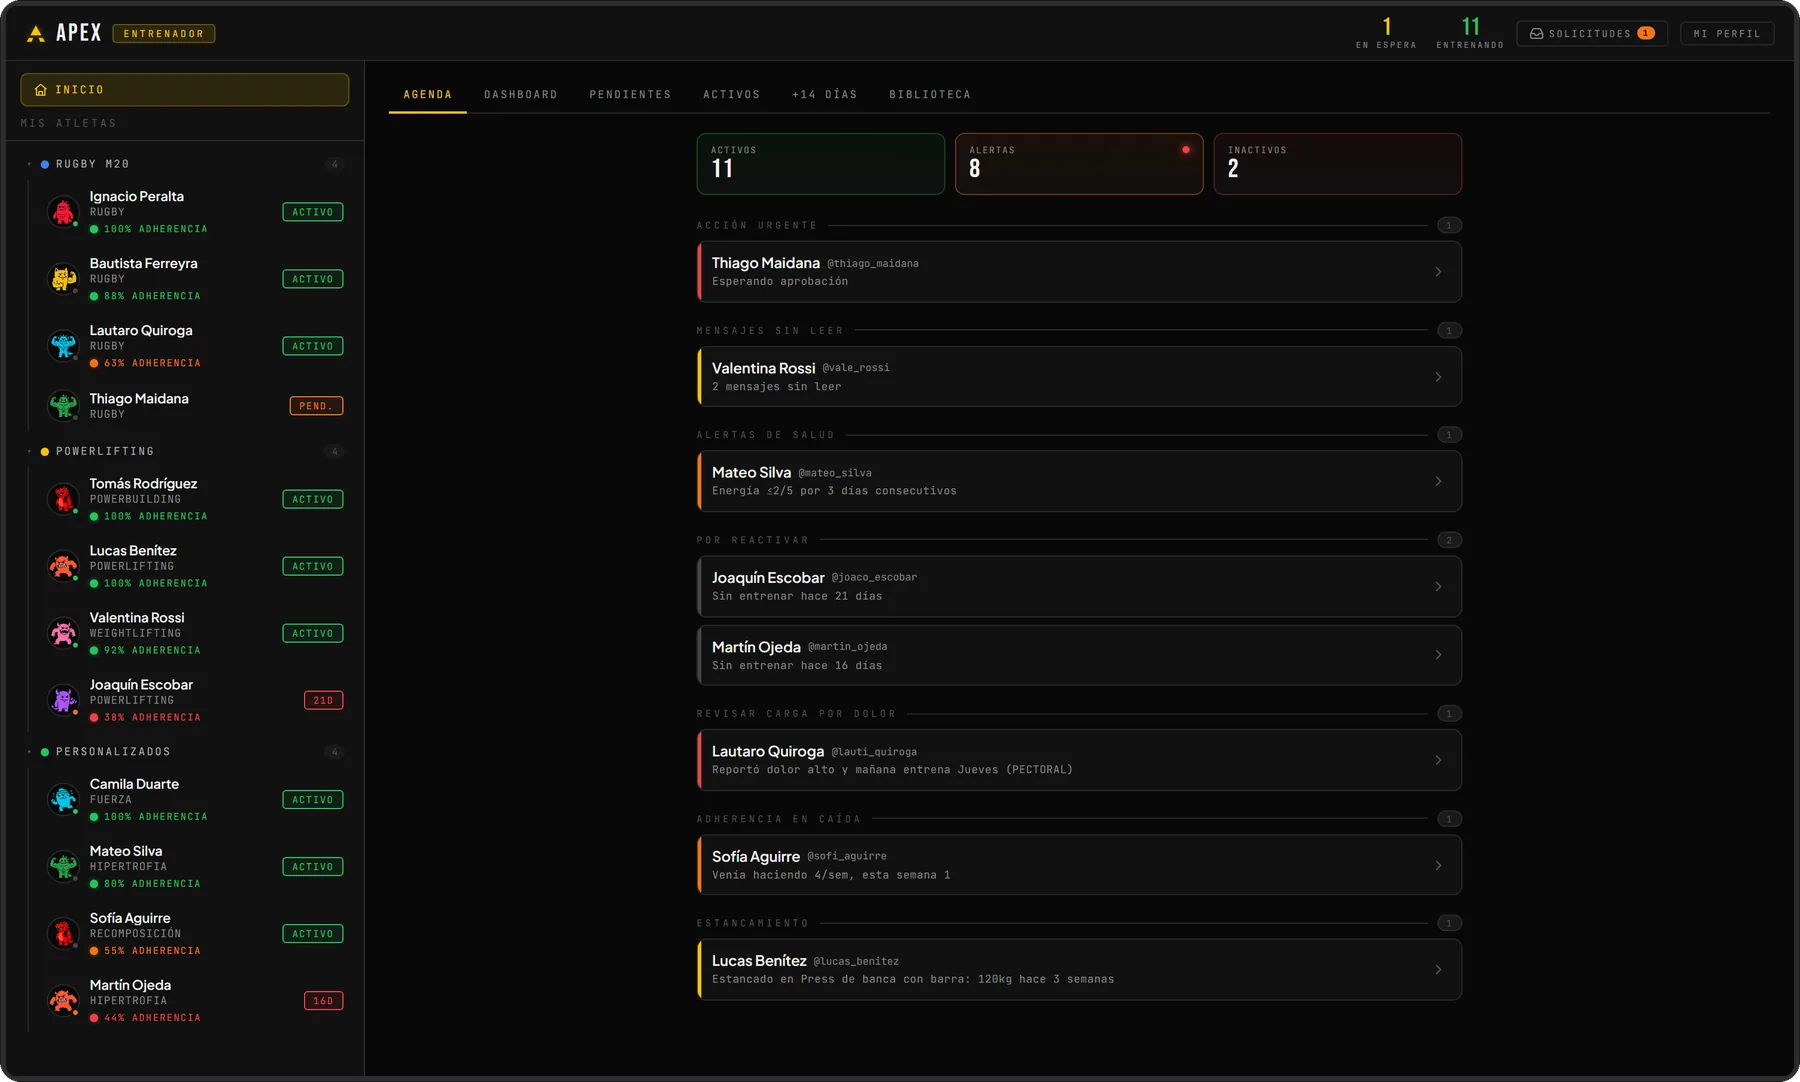Viewport: 1800px width, 1082px height.
Task: Switch to the +14 Días tab
Action: pos(824,95)
